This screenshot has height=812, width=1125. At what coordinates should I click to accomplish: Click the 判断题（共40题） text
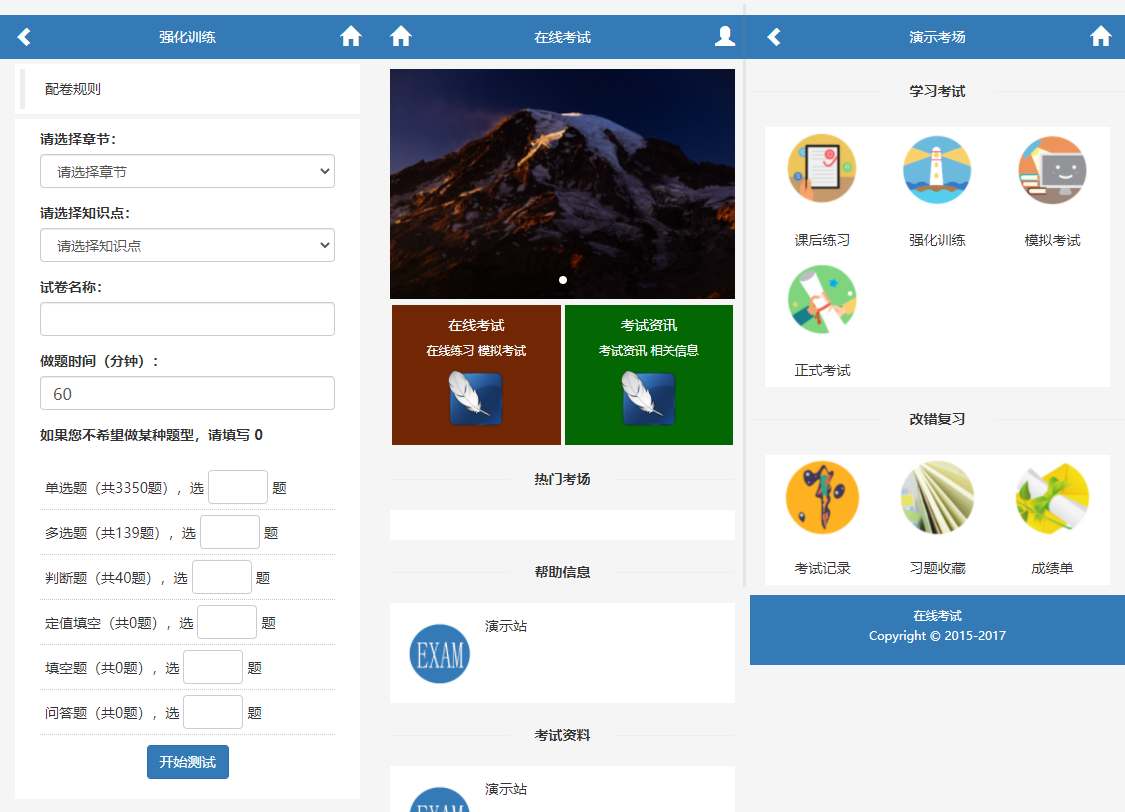click(x=100, y=578)
